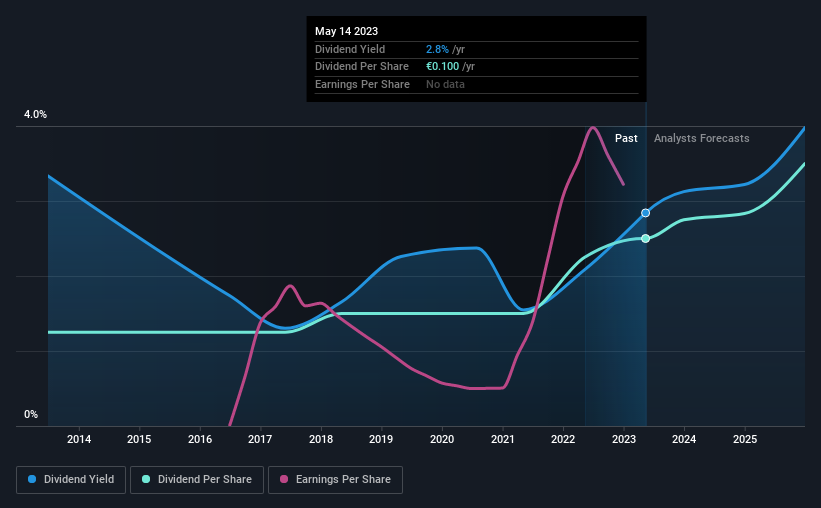Viewport: 821px width, 508px height.
Task: Click the 2023 x-axis label
Action: click(x=624, y=439)
